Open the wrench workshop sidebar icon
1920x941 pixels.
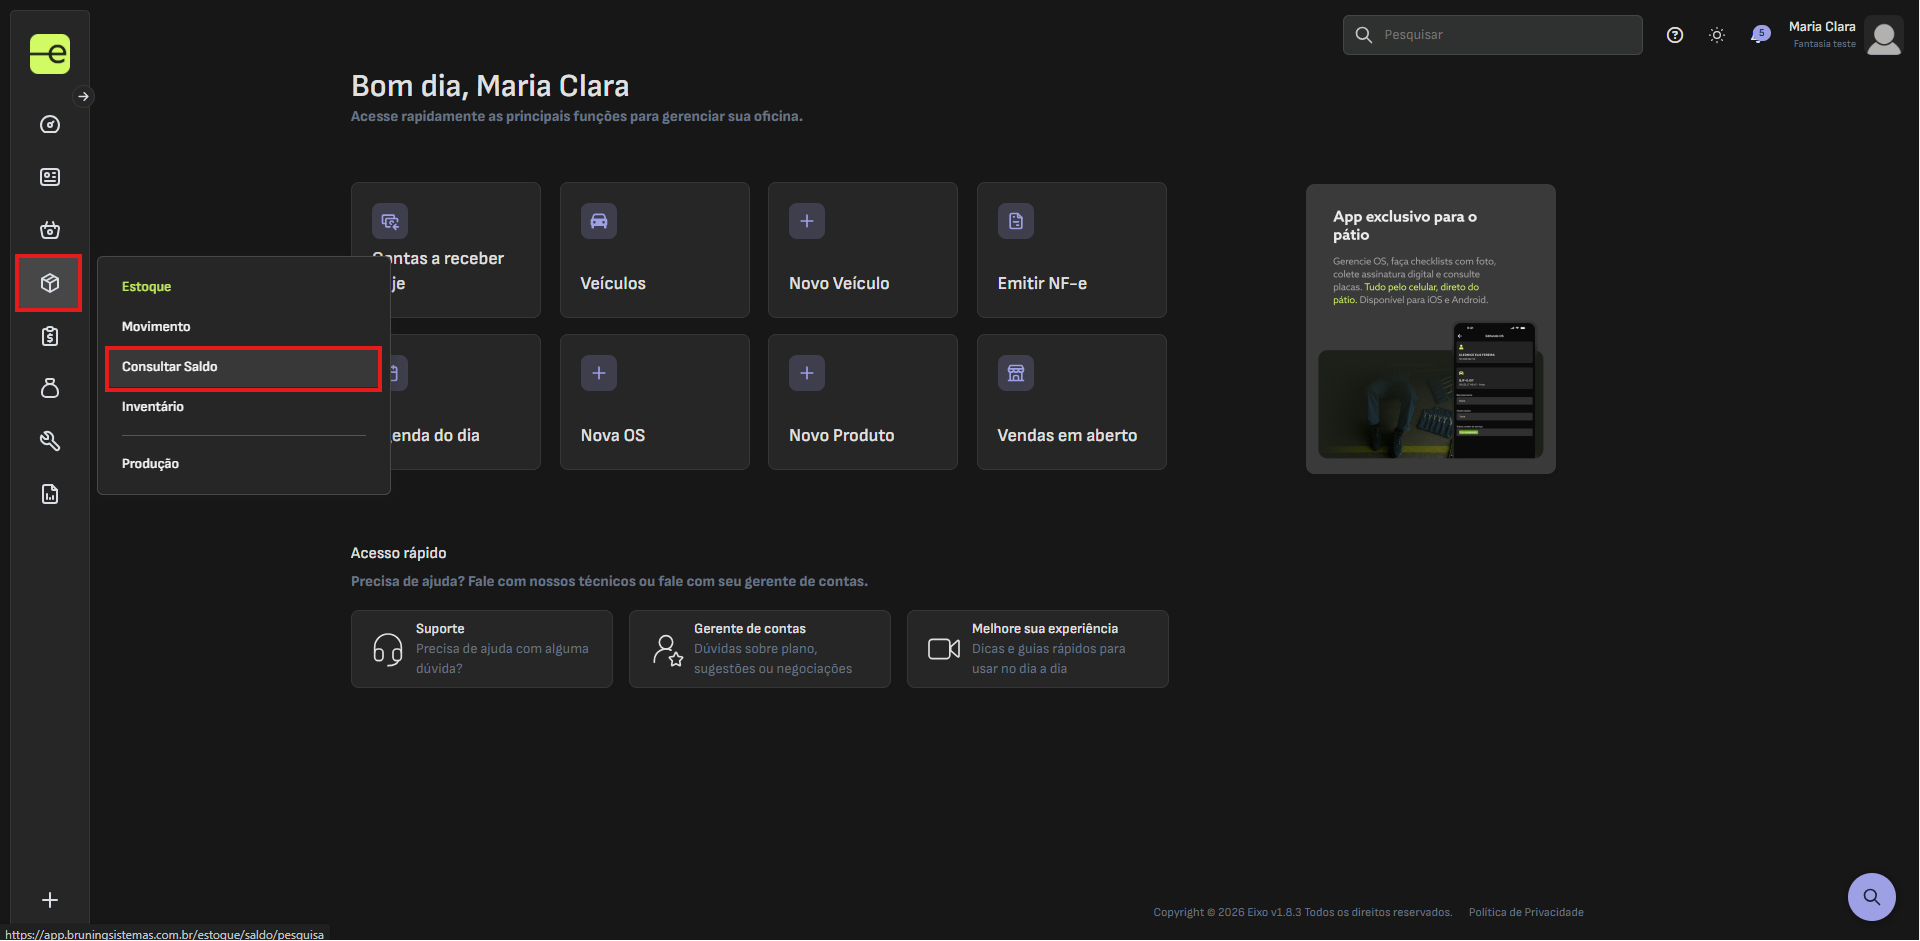pos(50,441)
